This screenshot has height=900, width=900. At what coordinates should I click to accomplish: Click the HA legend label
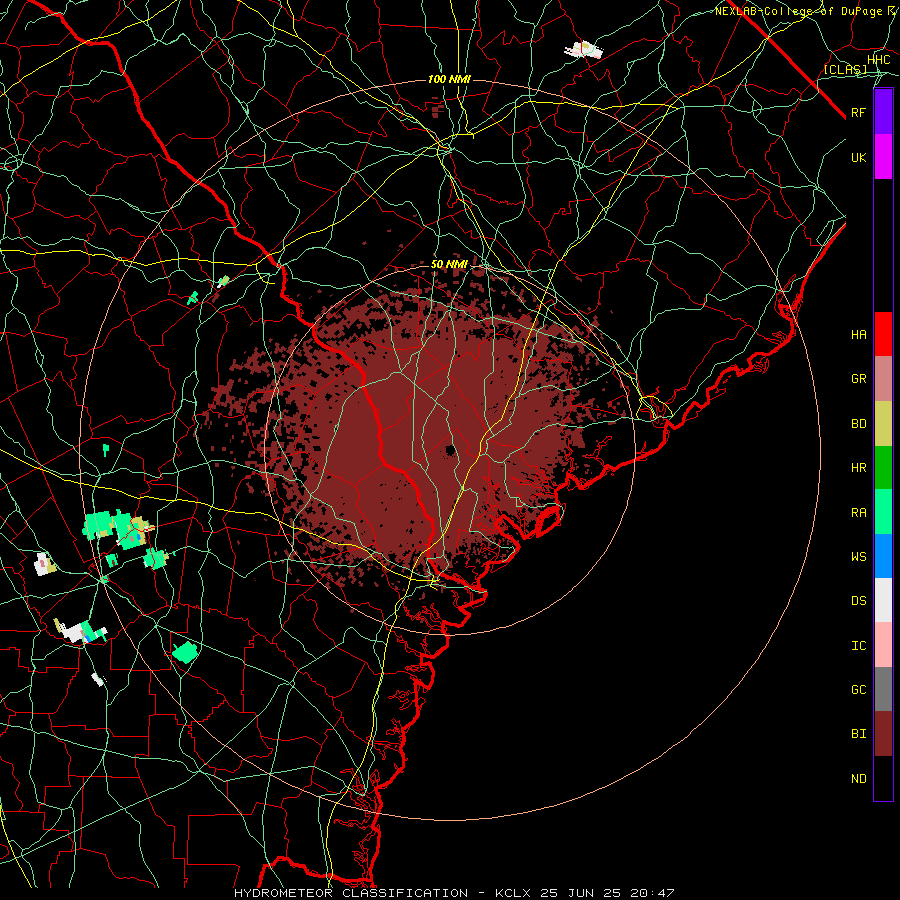859,334
